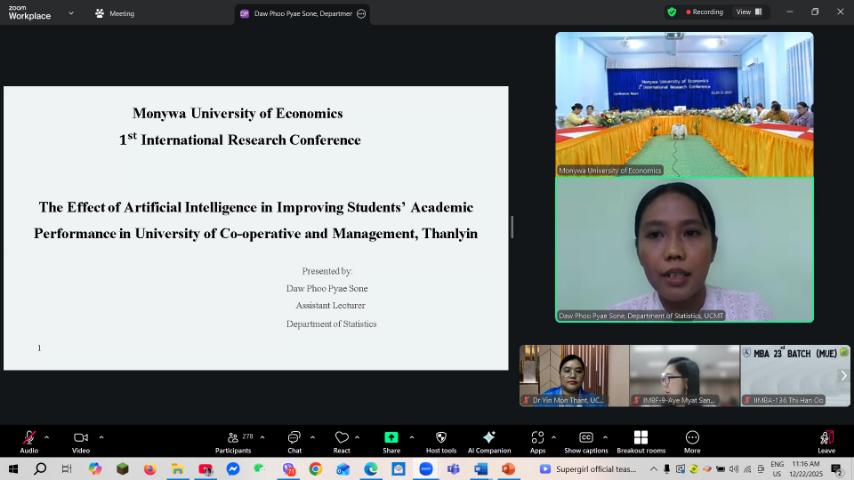Click the React heart icon

tap(342, 438)
